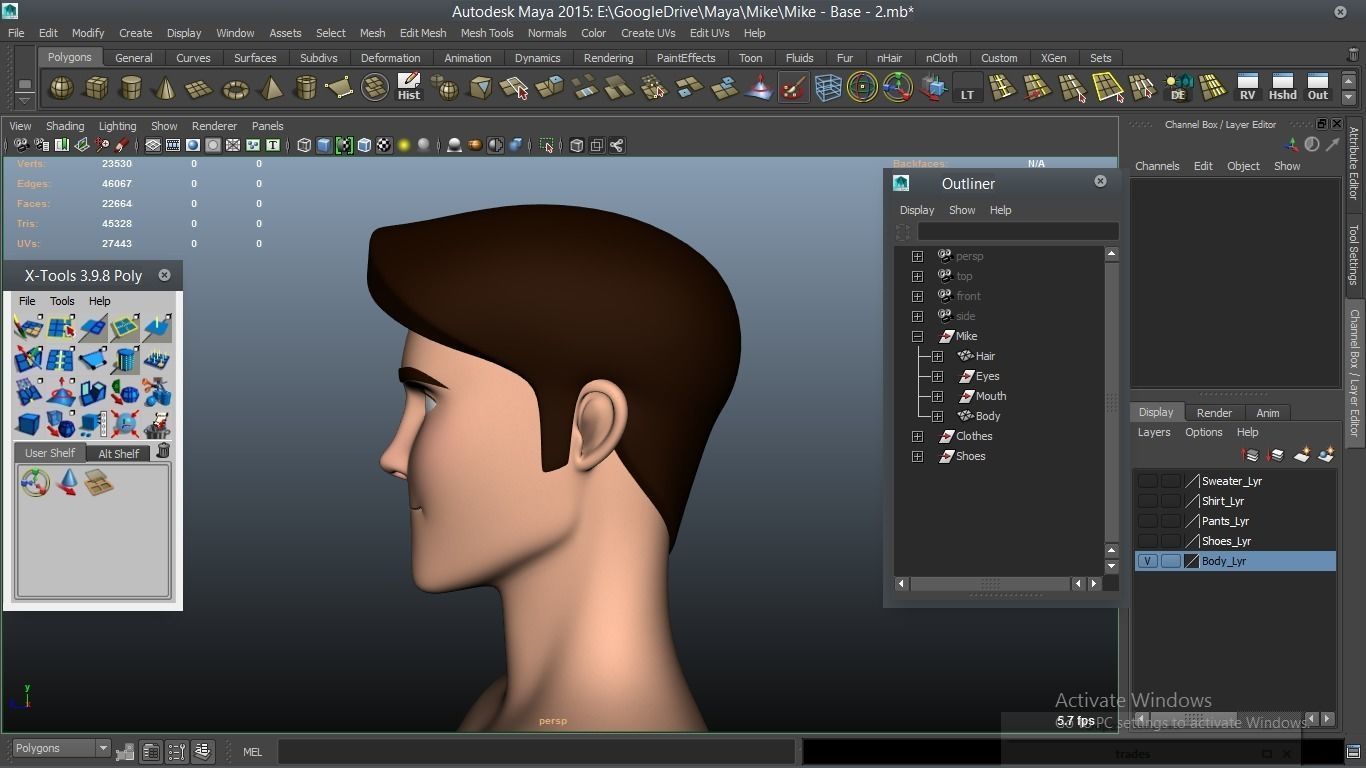This screenshot has height=768, width=1366.
Task: Select the Sweater_Lyr layer name
Action: click(1232, 481)
